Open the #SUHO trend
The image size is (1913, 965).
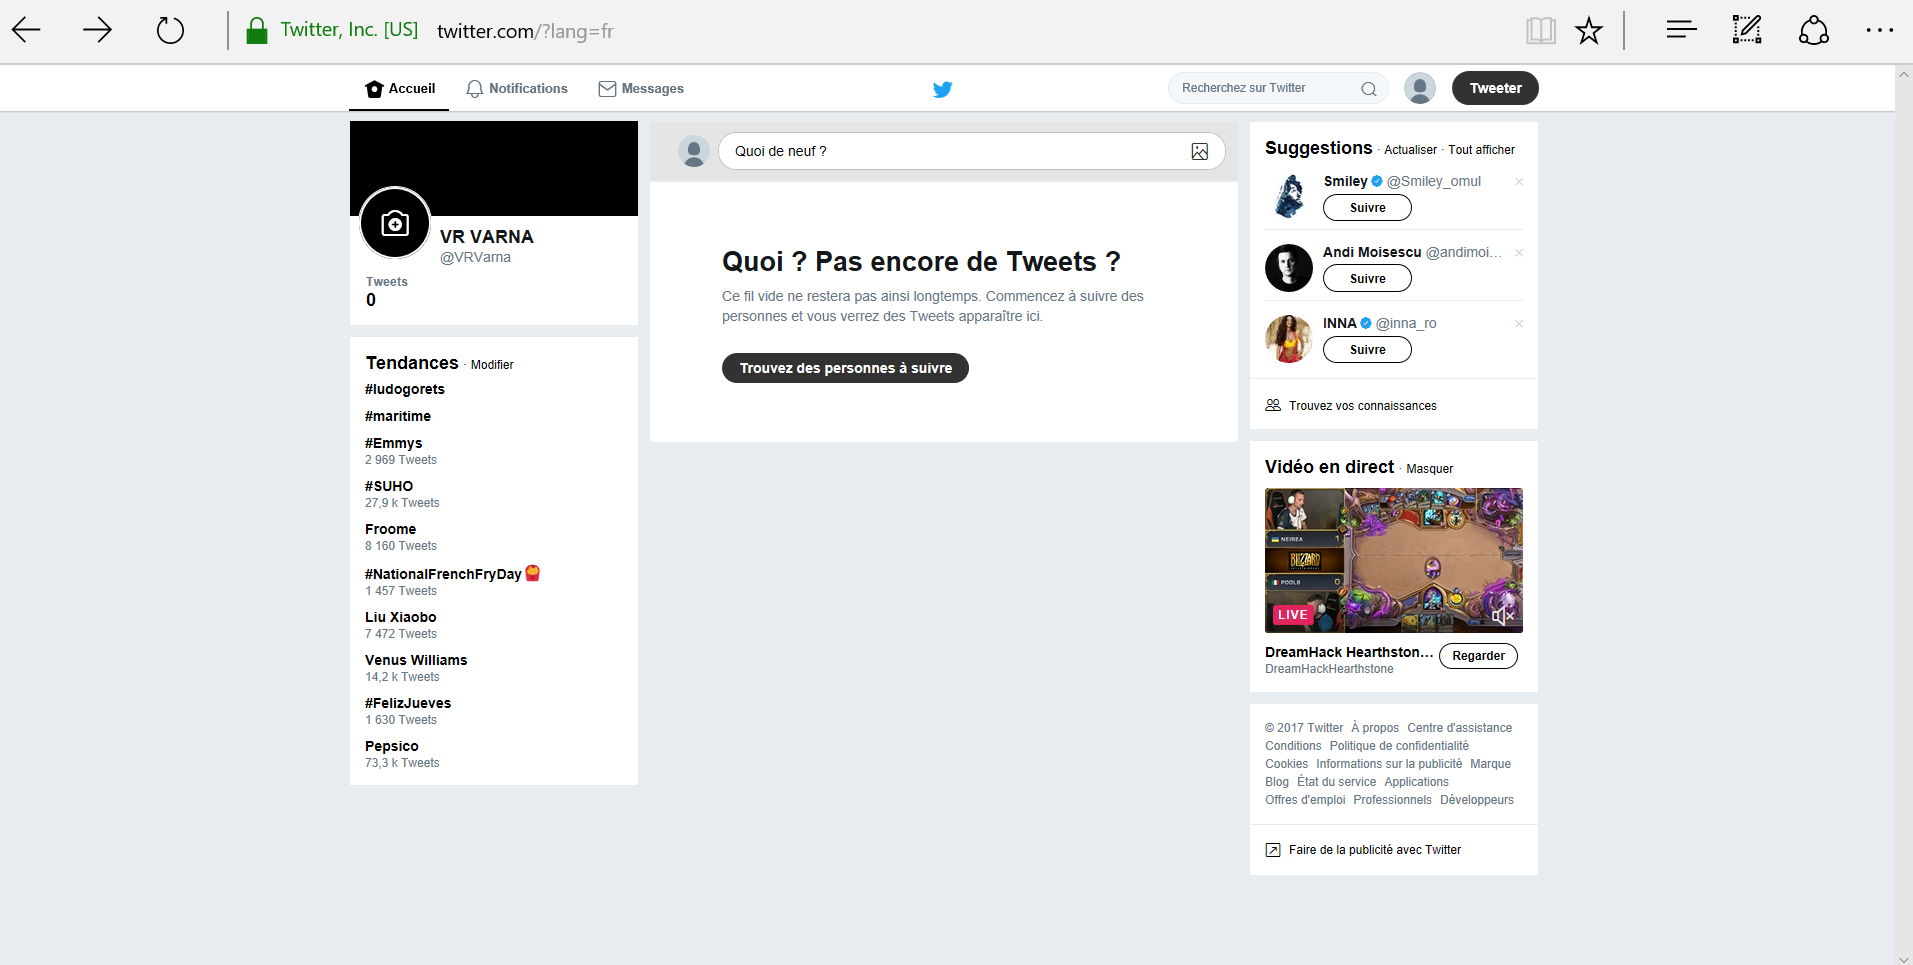[389, 486]
